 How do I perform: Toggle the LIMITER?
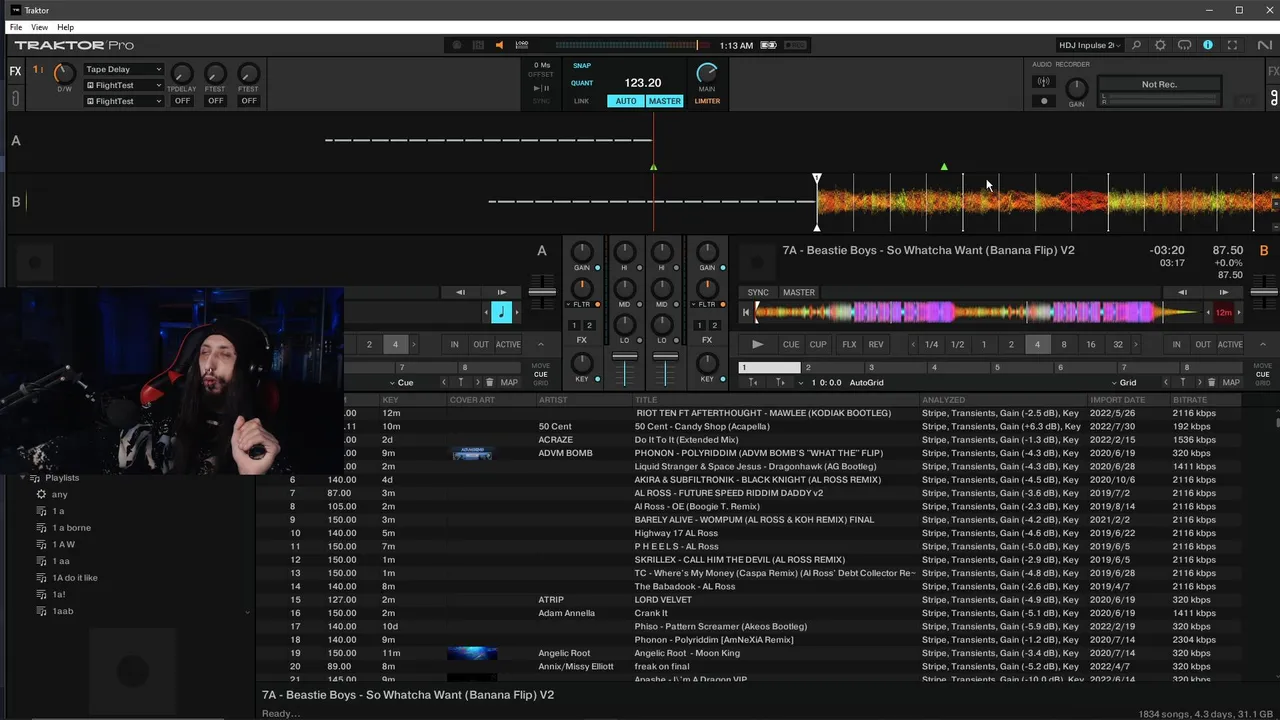pyautogui.click(x=707, y=101)
